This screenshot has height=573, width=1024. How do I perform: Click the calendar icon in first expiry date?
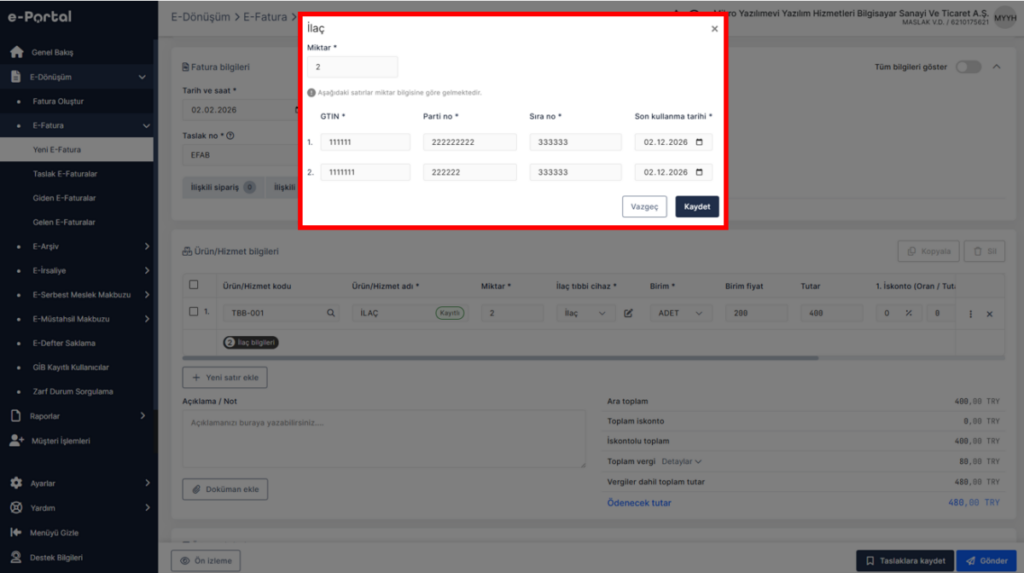tap(699, 142)
